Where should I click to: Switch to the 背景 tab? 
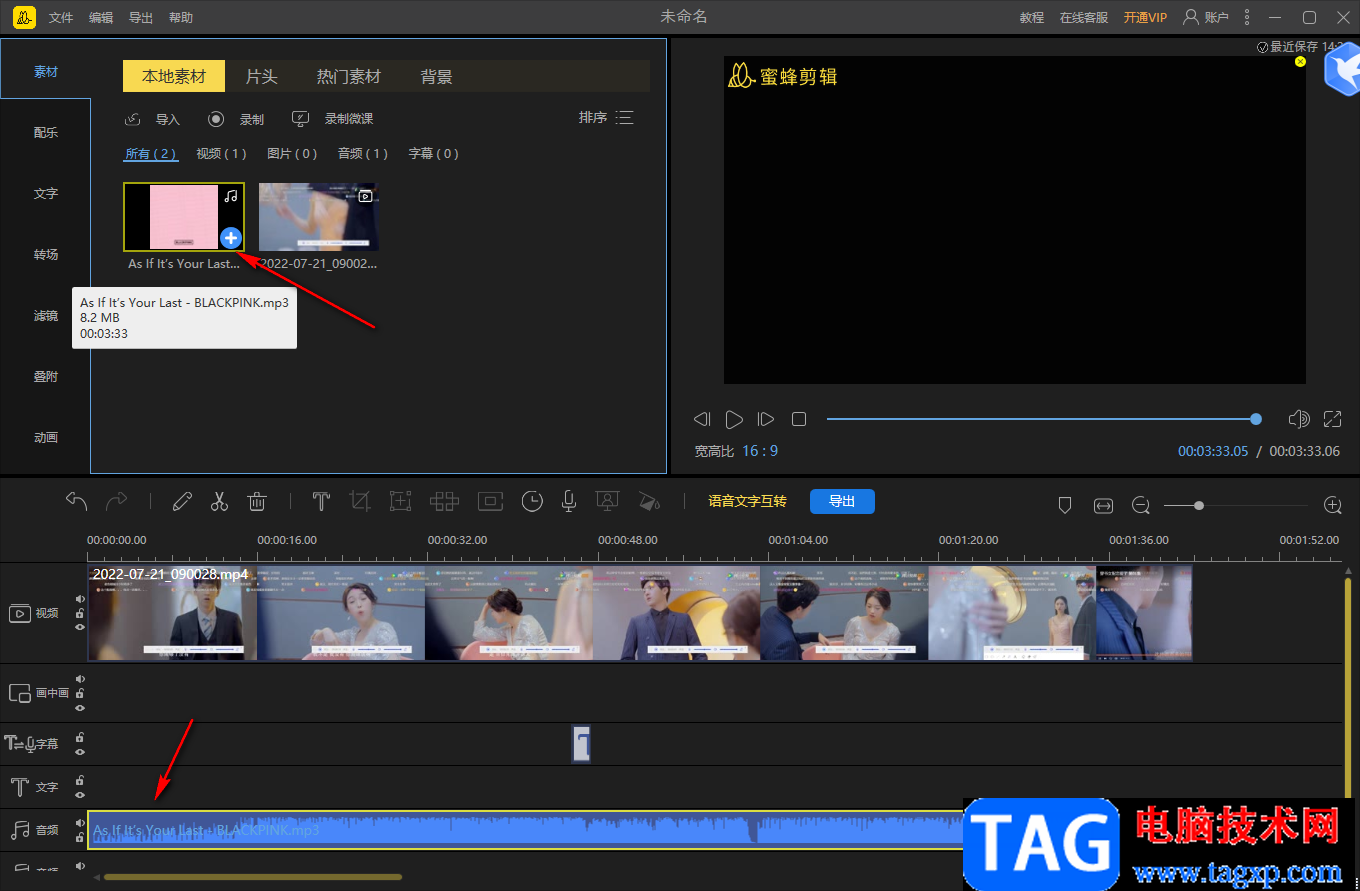(437, 76)
